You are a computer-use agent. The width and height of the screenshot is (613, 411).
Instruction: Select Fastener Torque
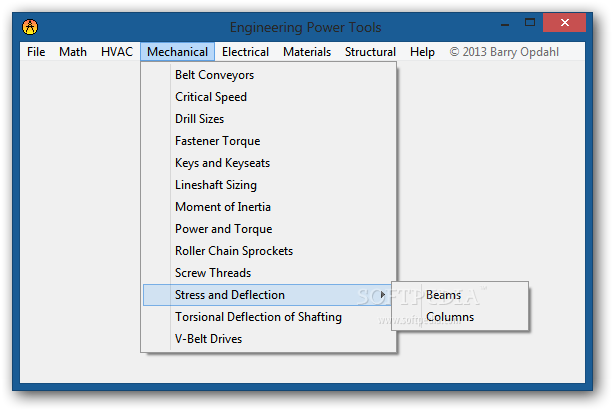pyautogui.click(x=269, y=141)
